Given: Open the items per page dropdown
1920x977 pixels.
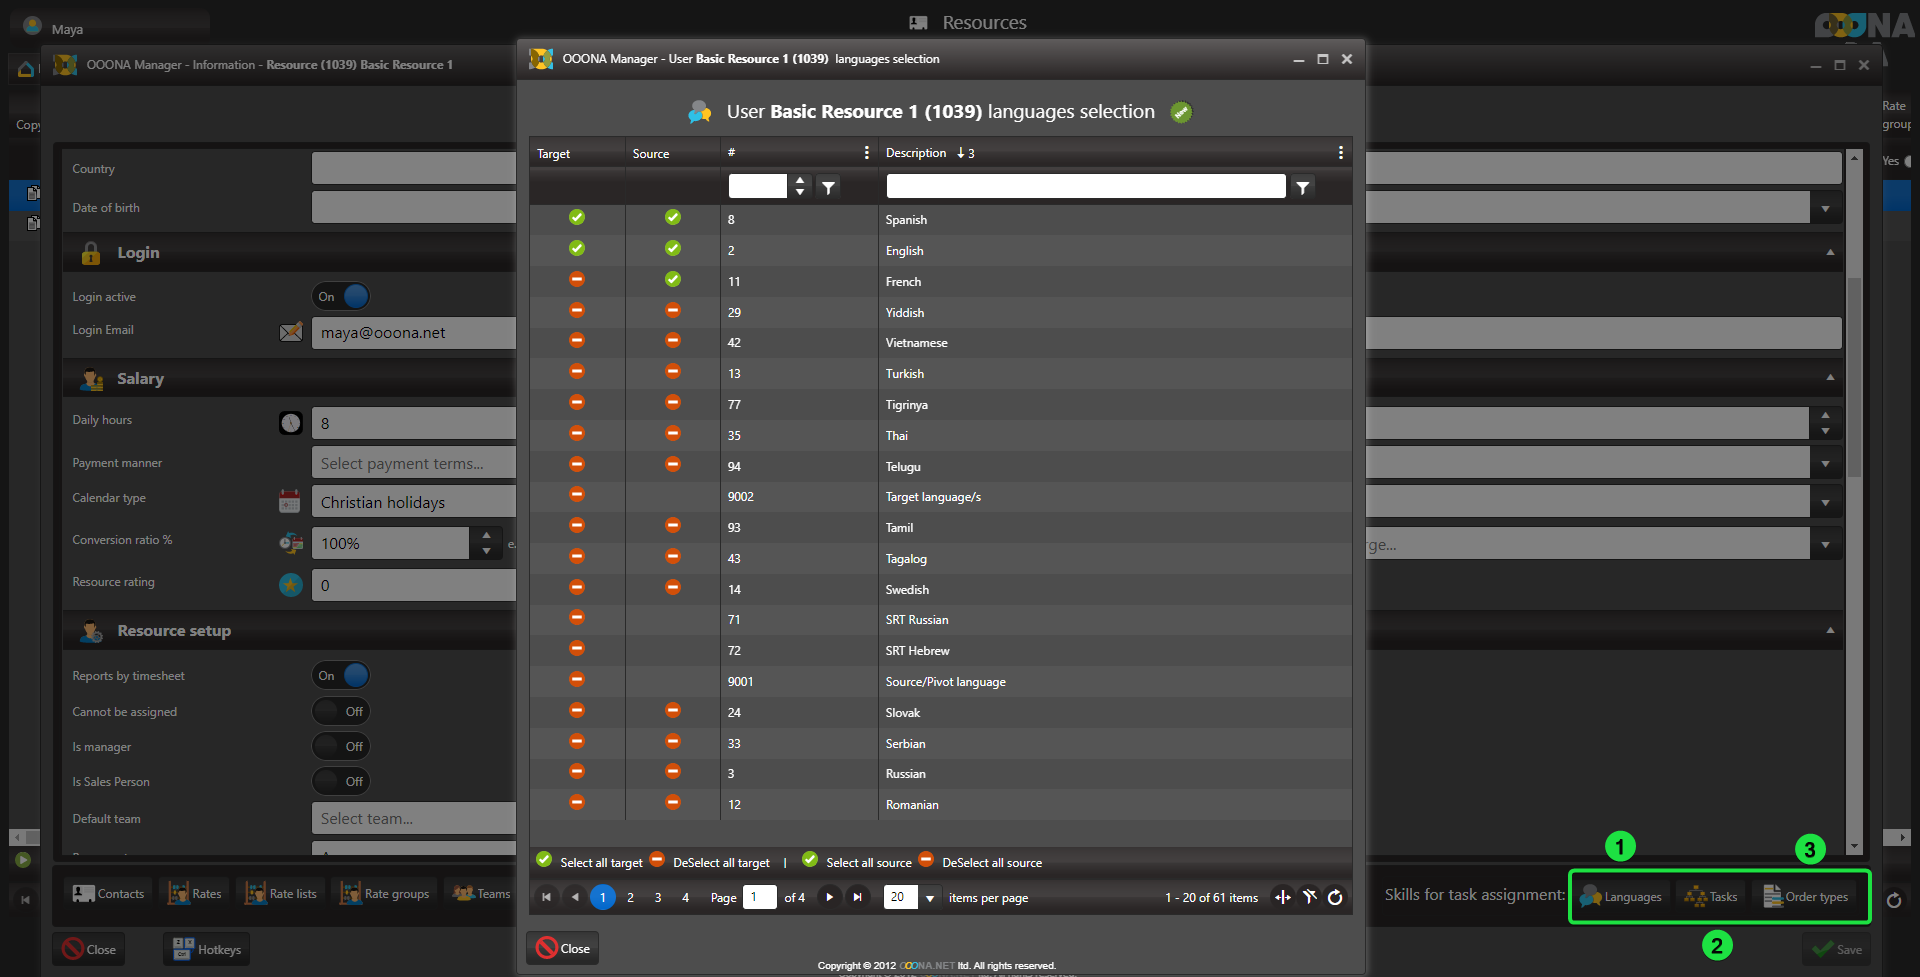Looking at the screenshot, I should pos(930,898).
